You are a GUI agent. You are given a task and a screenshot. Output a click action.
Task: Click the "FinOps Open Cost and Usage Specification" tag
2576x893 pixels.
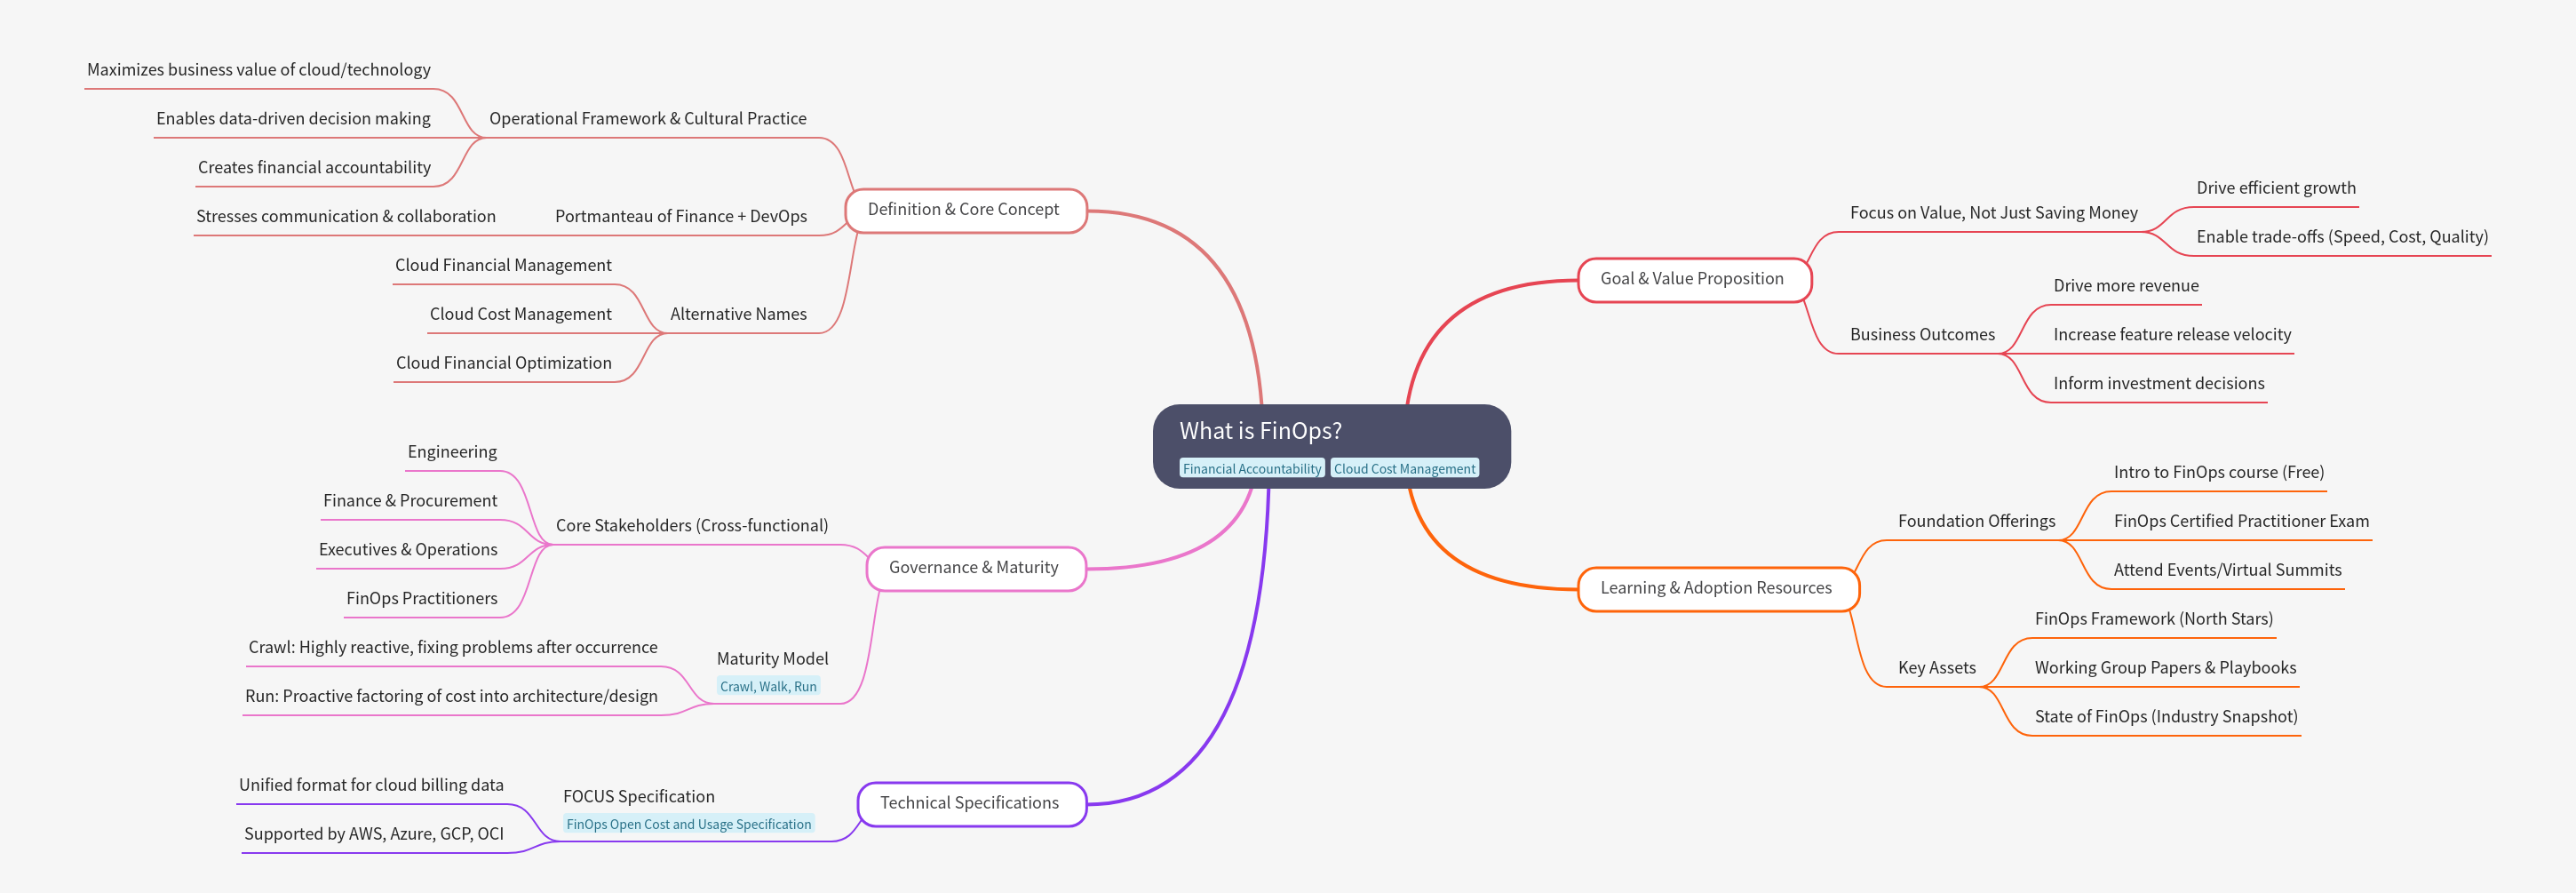(x=689, y=824)
